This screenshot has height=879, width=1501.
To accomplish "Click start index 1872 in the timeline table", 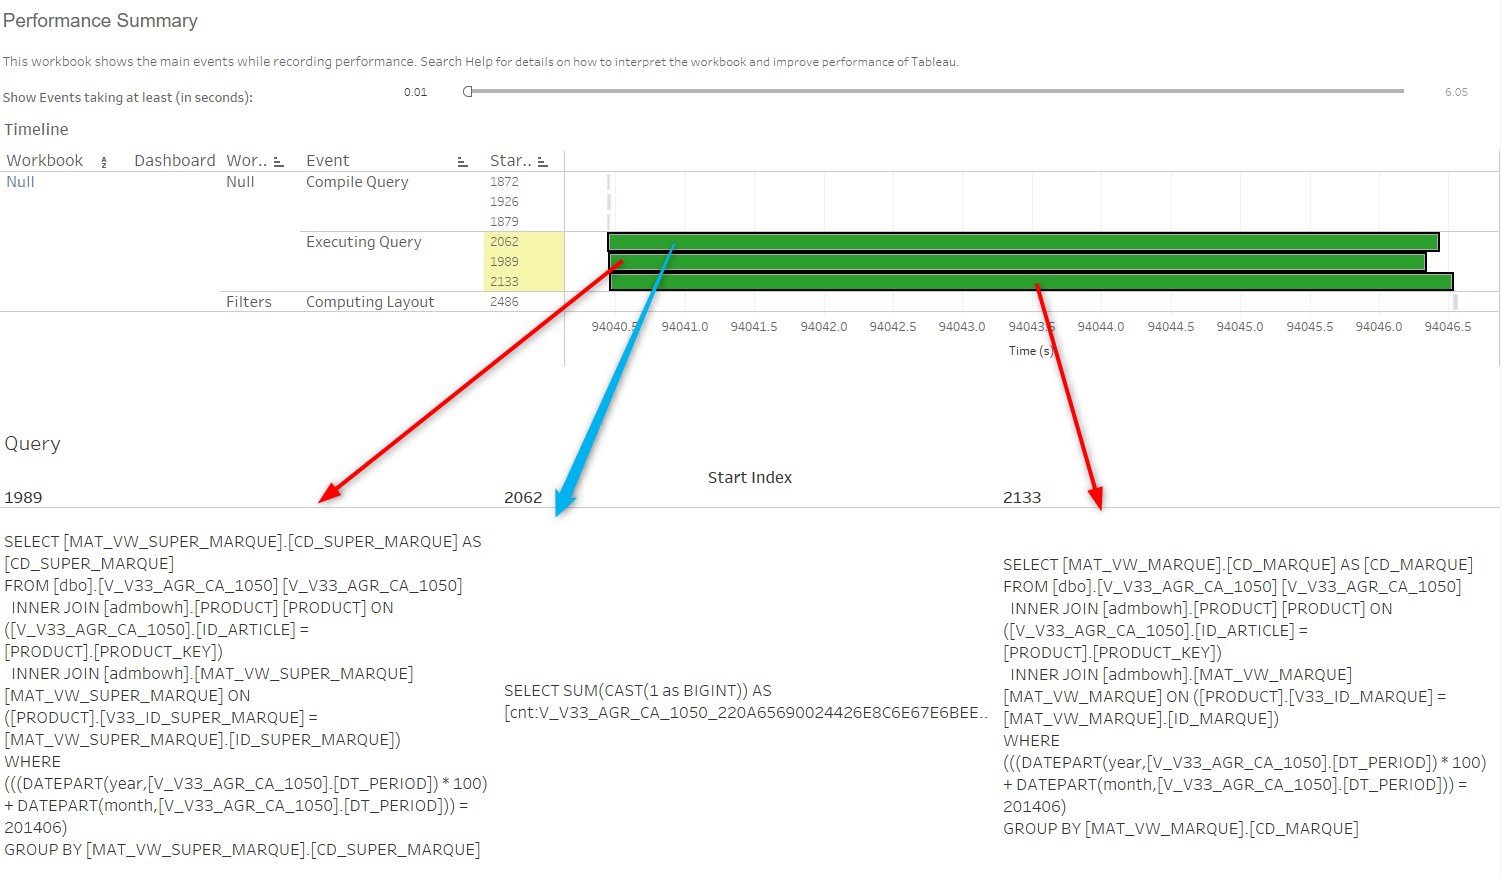I will [x=504, y=182].
